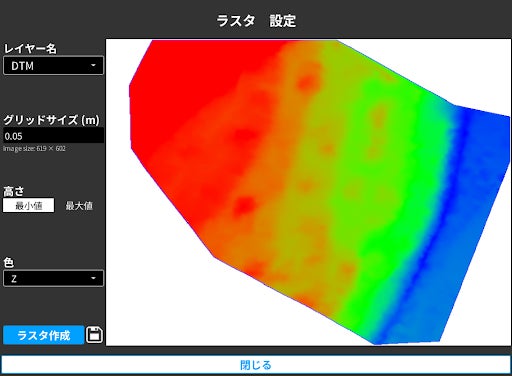Image resolution: width=512 pixels, height=376 pixels.
Task: Click the グリッドサイズ (m) label
Action: click(x=51, y=120)
